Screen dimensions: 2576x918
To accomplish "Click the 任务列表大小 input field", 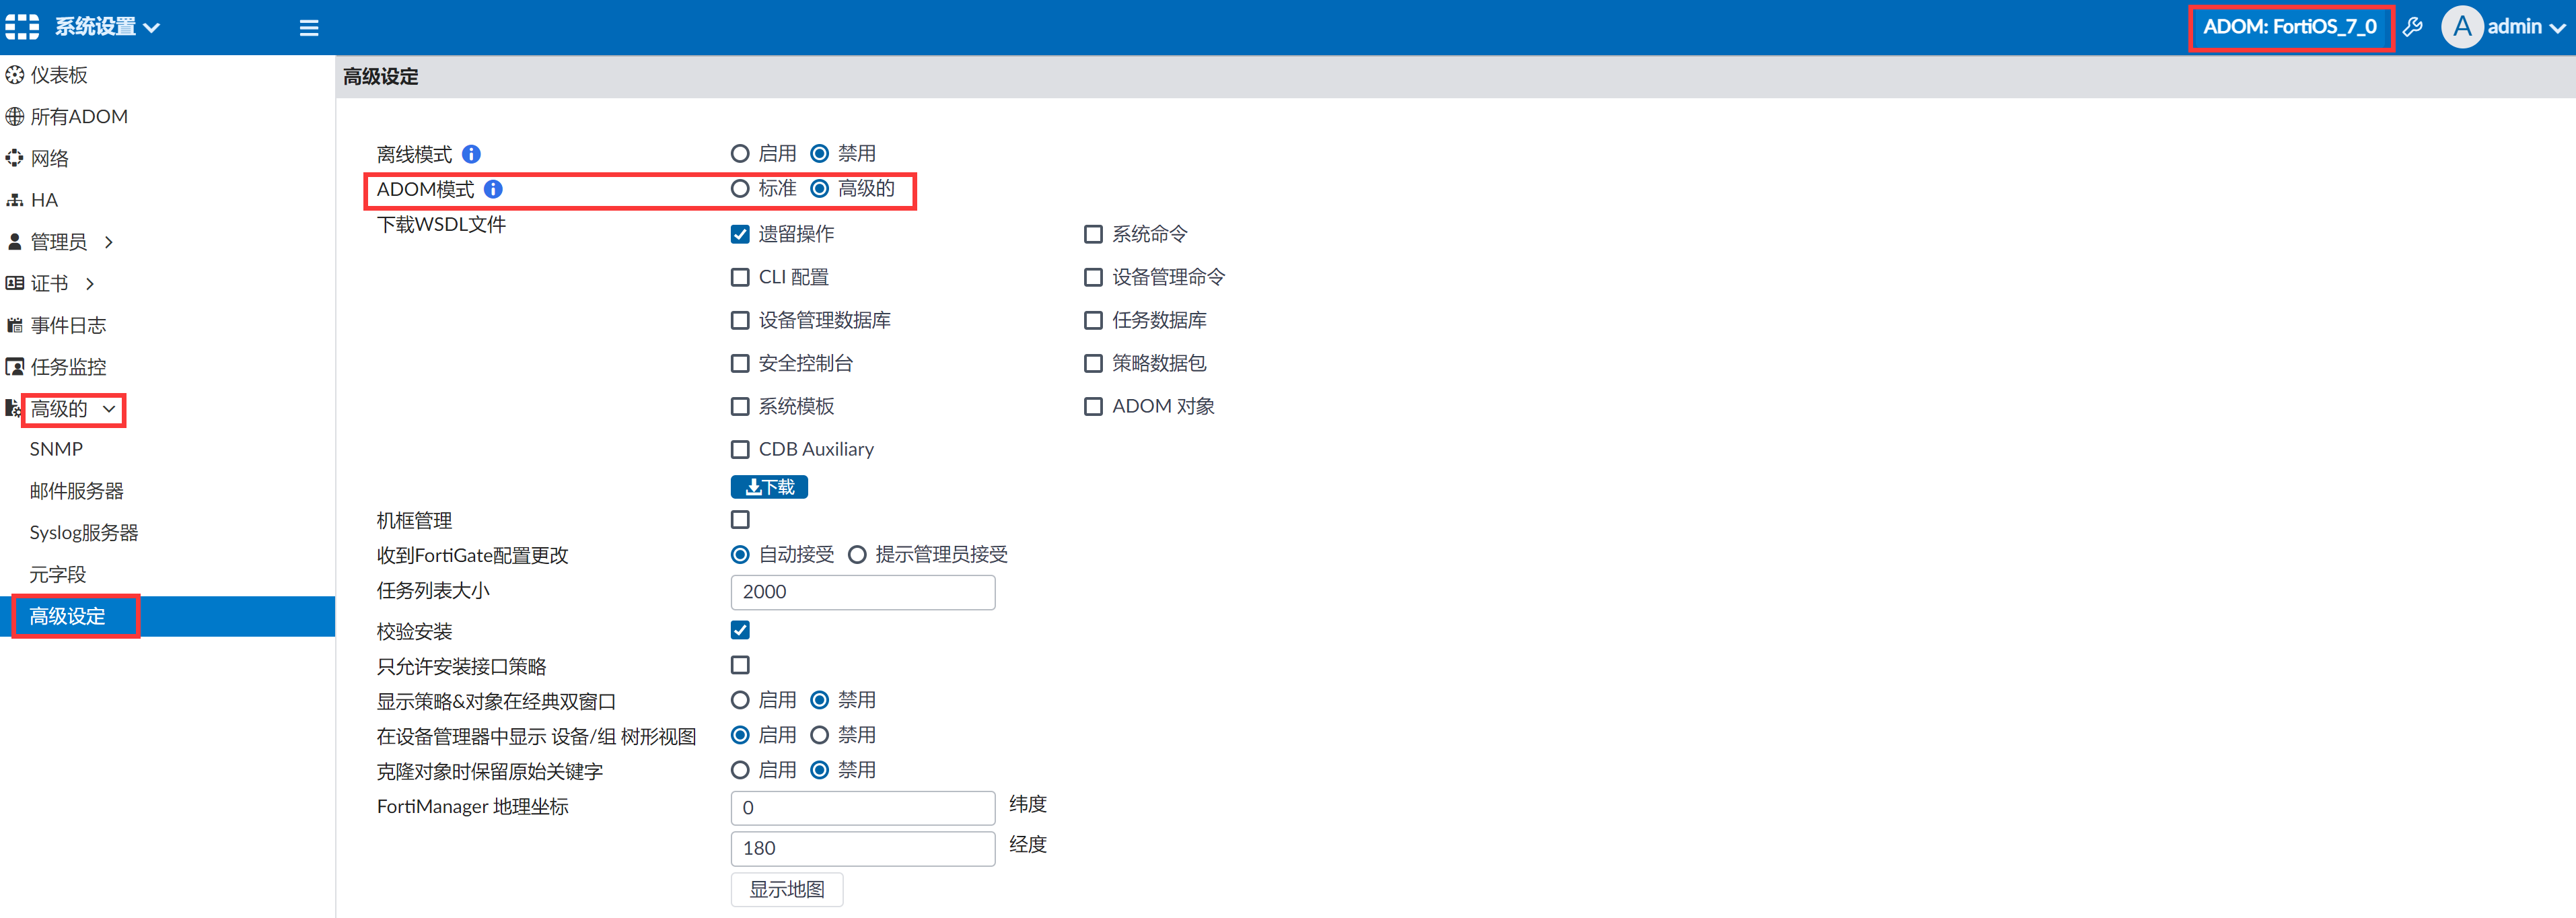I will coord(862,592).
